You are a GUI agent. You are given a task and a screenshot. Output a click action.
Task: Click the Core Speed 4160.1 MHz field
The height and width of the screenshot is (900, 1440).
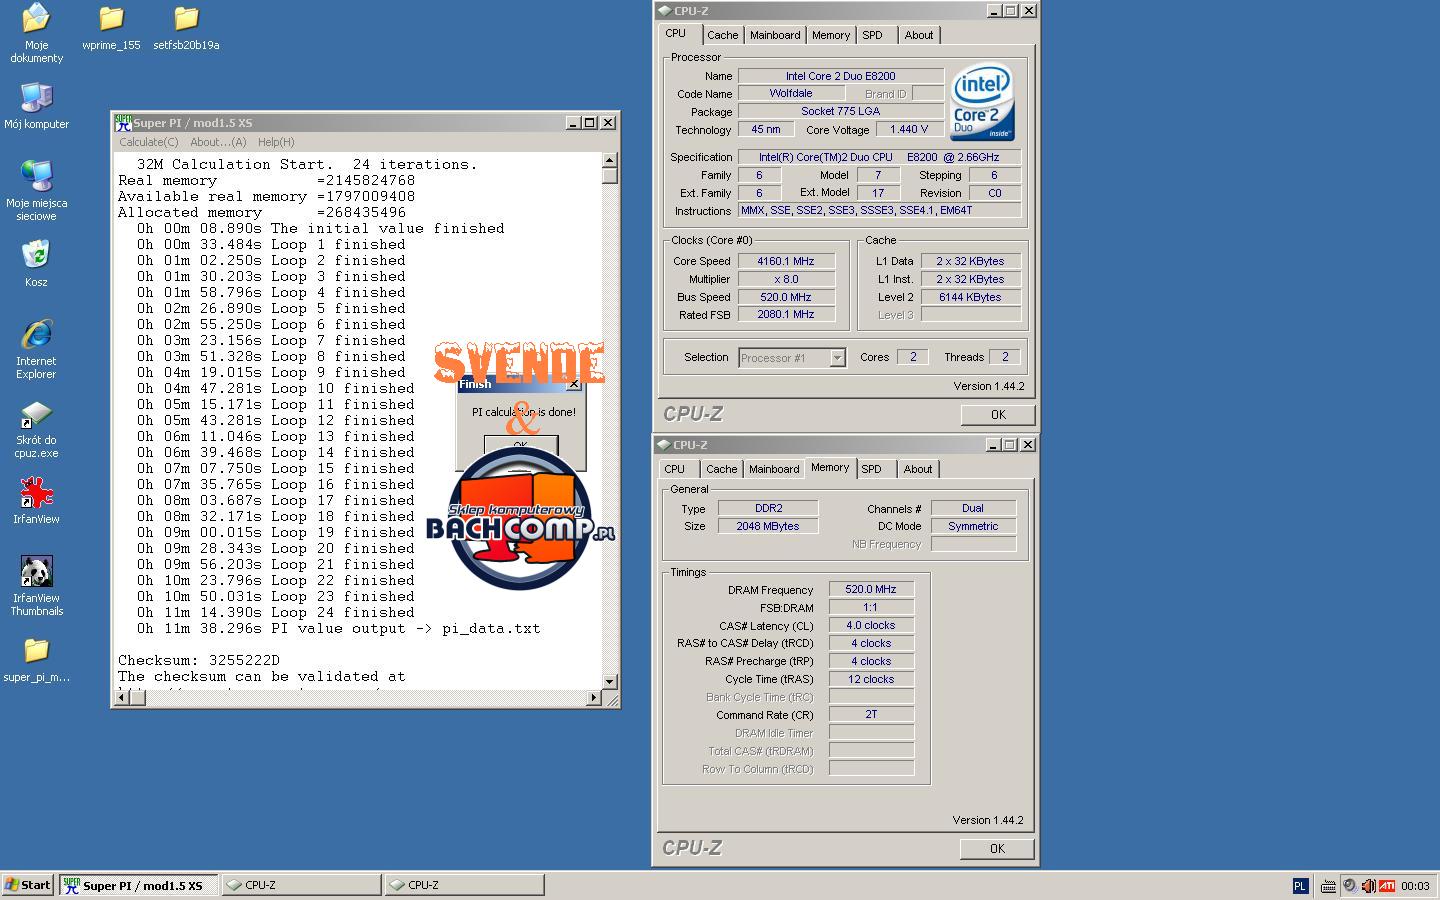point(786,261)
